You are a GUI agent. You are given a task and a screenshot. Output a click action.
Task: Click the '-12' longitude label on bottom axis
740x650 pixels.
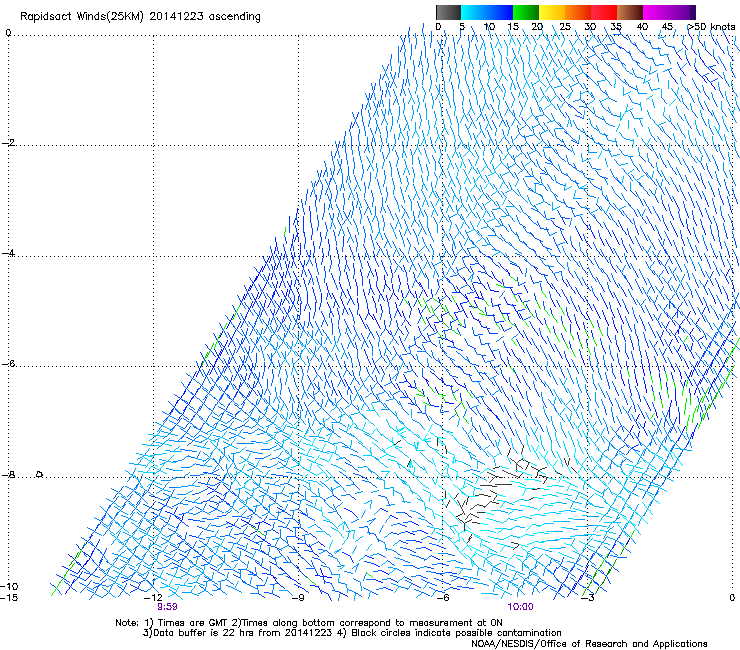(x=154, y=598)
